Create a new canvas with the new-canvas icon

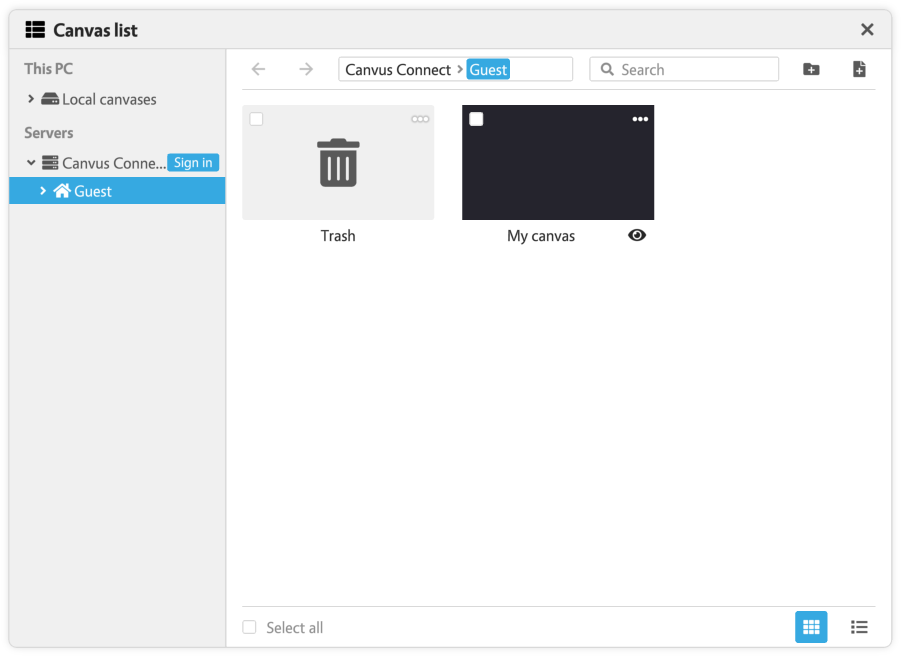point(859,69)
